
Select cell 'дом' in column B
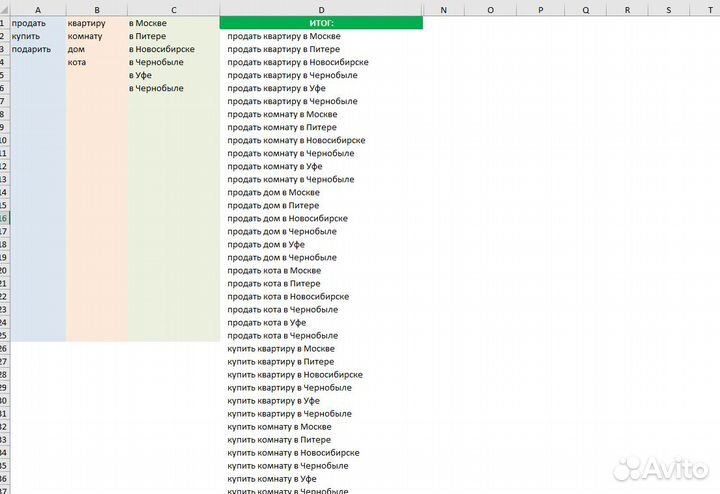[x=96, y=49]
